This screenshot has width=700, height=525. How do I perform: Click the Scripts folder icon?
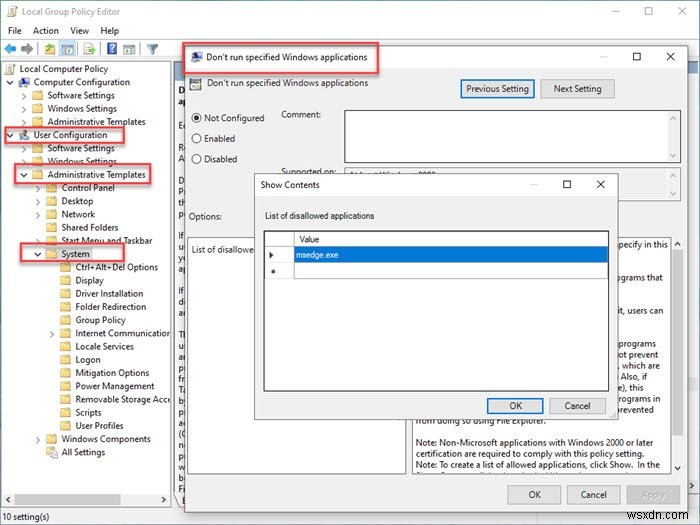[x=66, y=412]
